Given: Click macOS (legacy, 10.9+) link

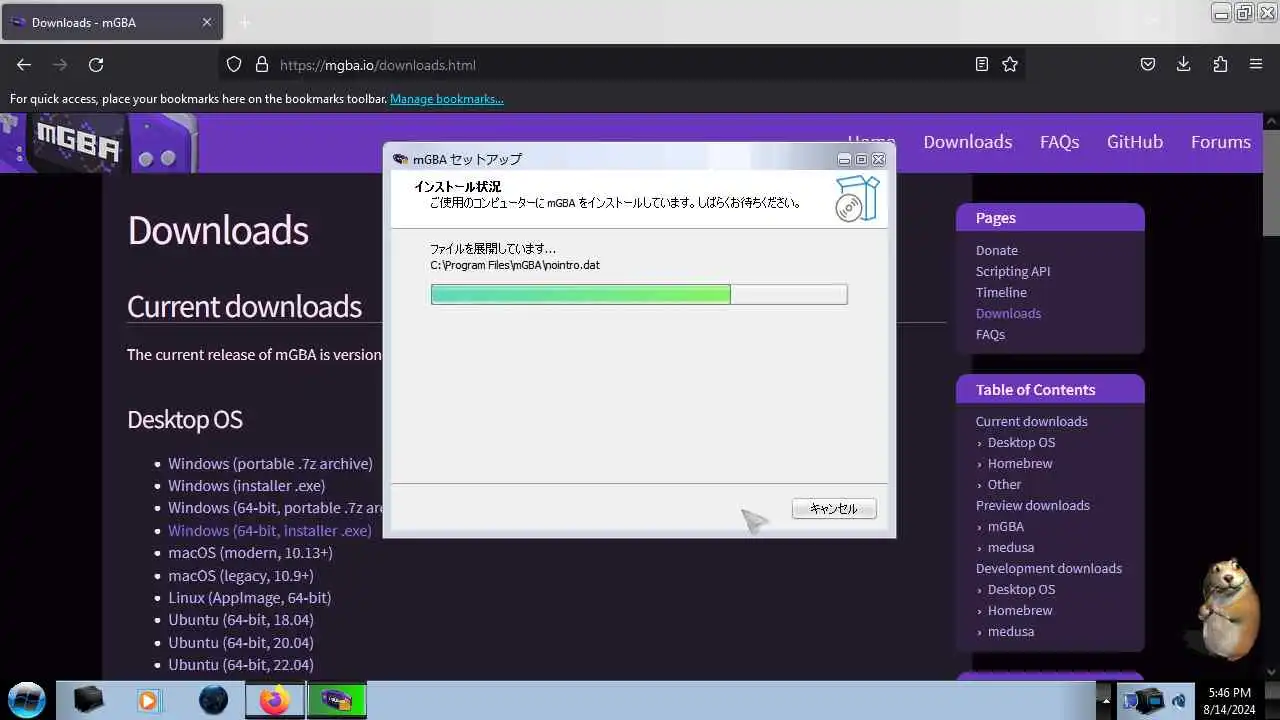Looking at the screenshot, I should click(x=241, y=575).
